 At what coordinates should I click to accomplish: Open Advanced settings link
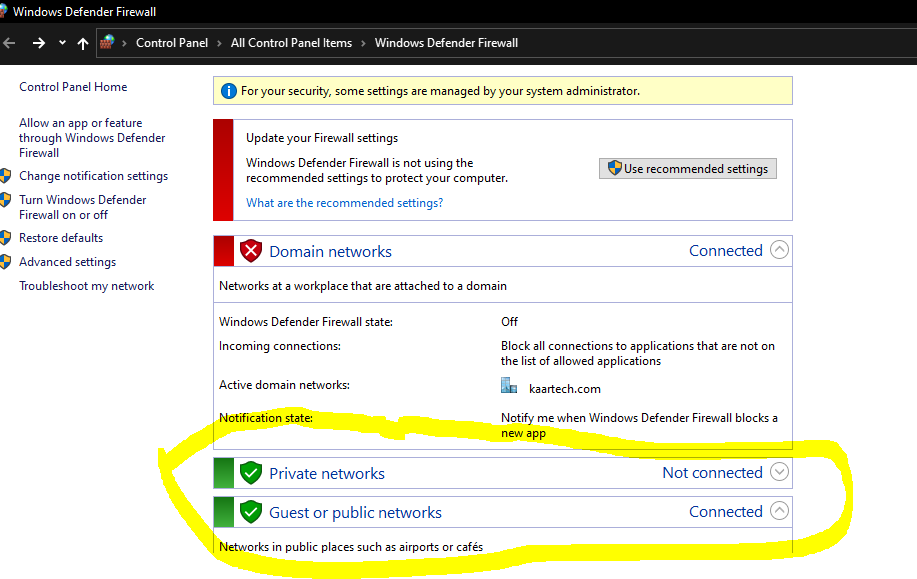(x=67, y=261)
